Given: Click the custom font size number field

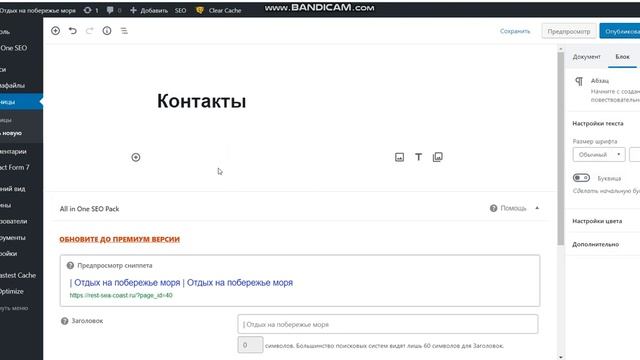Looking at the screenshot, I should 635,155.
